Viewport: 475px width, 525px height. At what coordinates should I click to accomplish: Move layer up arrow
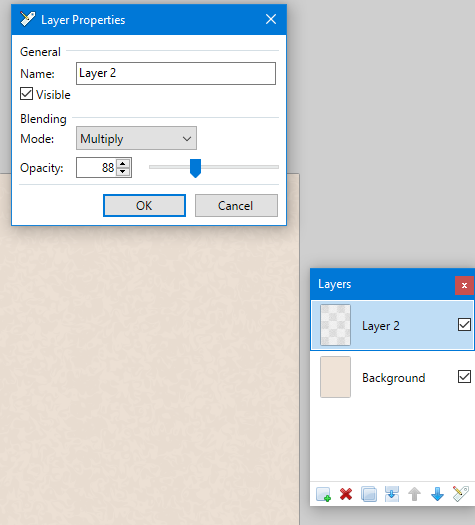[414, 494]
